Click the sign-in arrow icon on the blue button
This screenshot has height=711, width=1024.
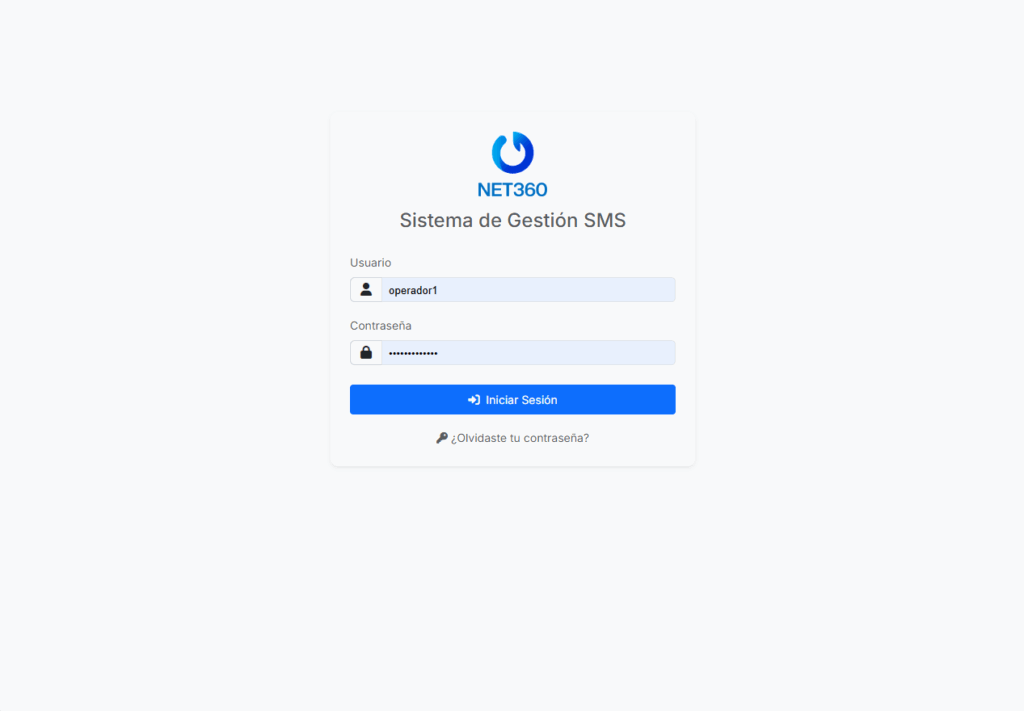(474, 400)
